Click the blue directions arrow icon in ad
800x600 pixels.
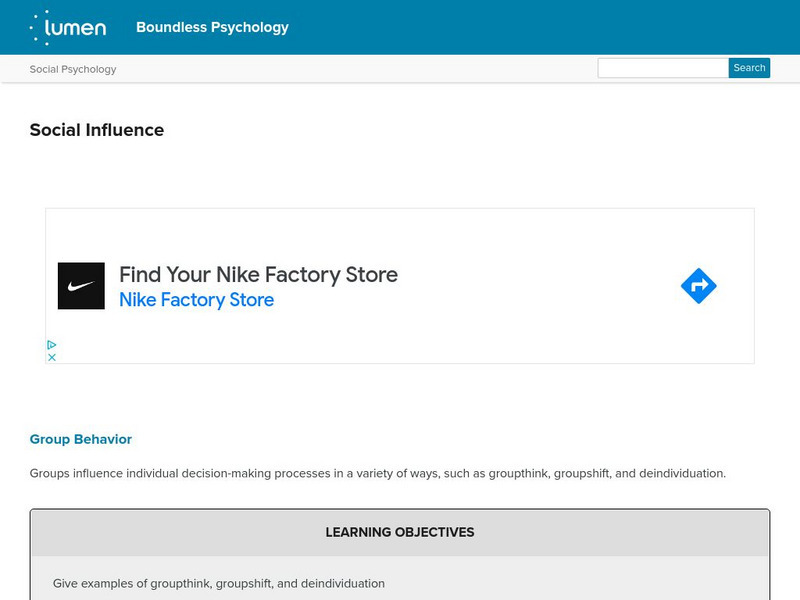tap(698, 286)
